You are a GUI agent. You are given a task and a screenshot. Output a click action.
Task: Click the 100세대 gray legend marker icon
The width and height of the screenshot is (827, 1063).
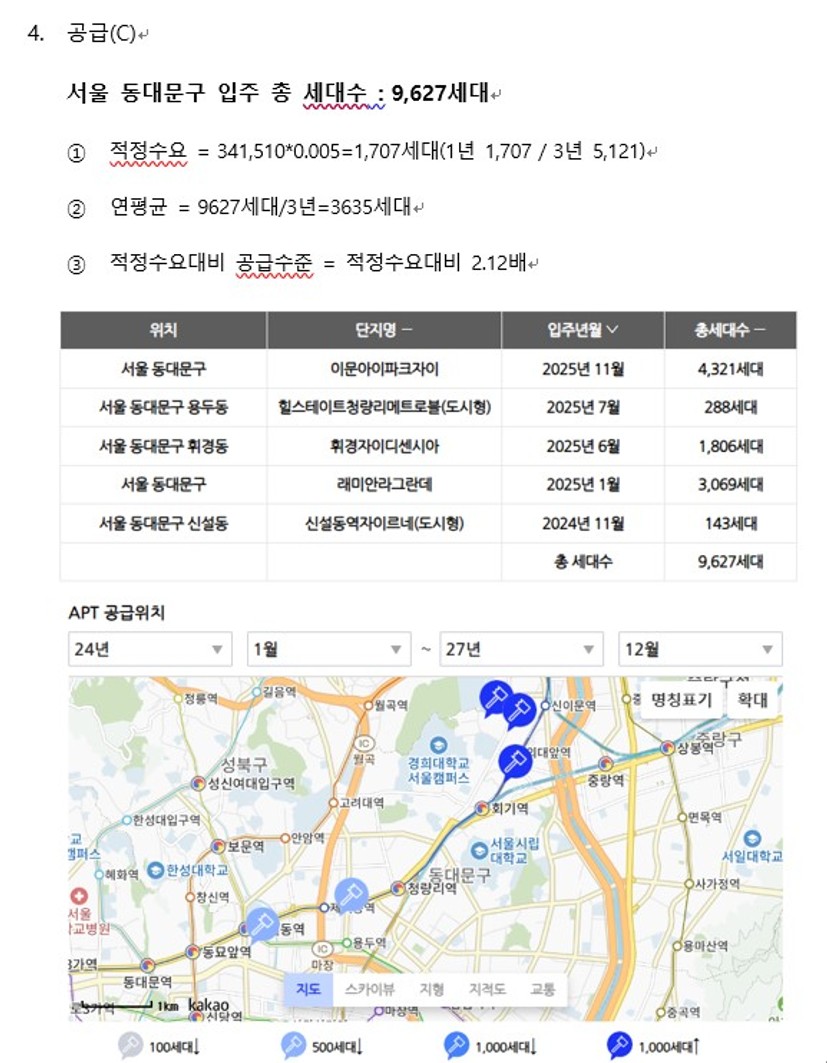coord(130,1045)
